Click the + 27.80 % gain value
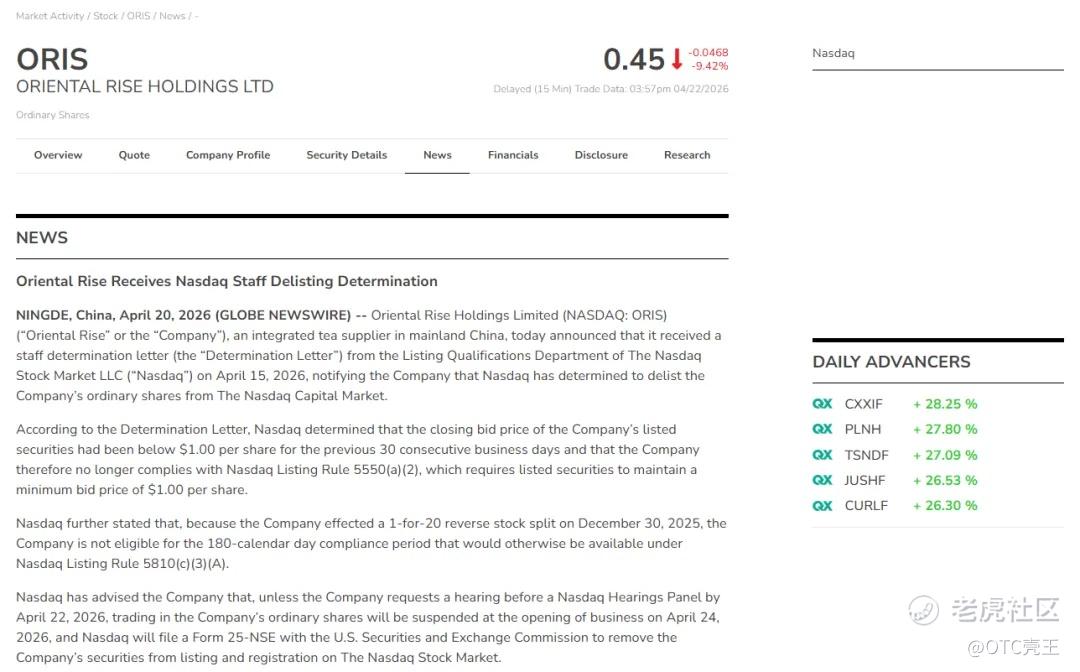 click(945, 429)
